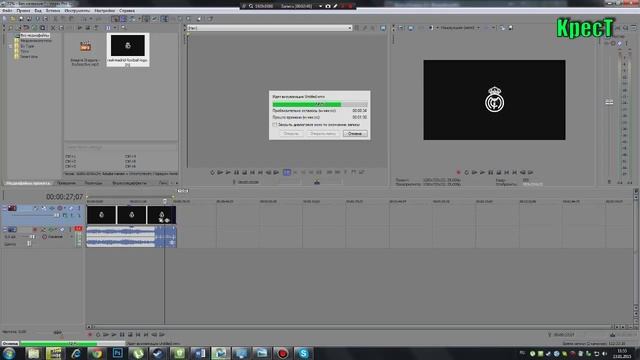Click Copy Snapshot icon in preview toolbar
Image resolution: width=640 pixels, height=360 pixels.
pos(502,28)
